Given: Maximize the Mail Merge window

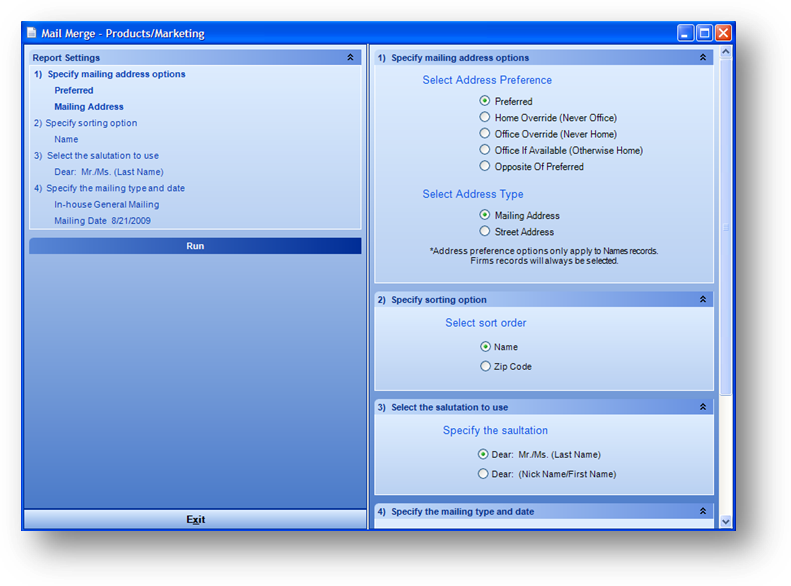Looking at the screenshot, I should click(704, 33).
